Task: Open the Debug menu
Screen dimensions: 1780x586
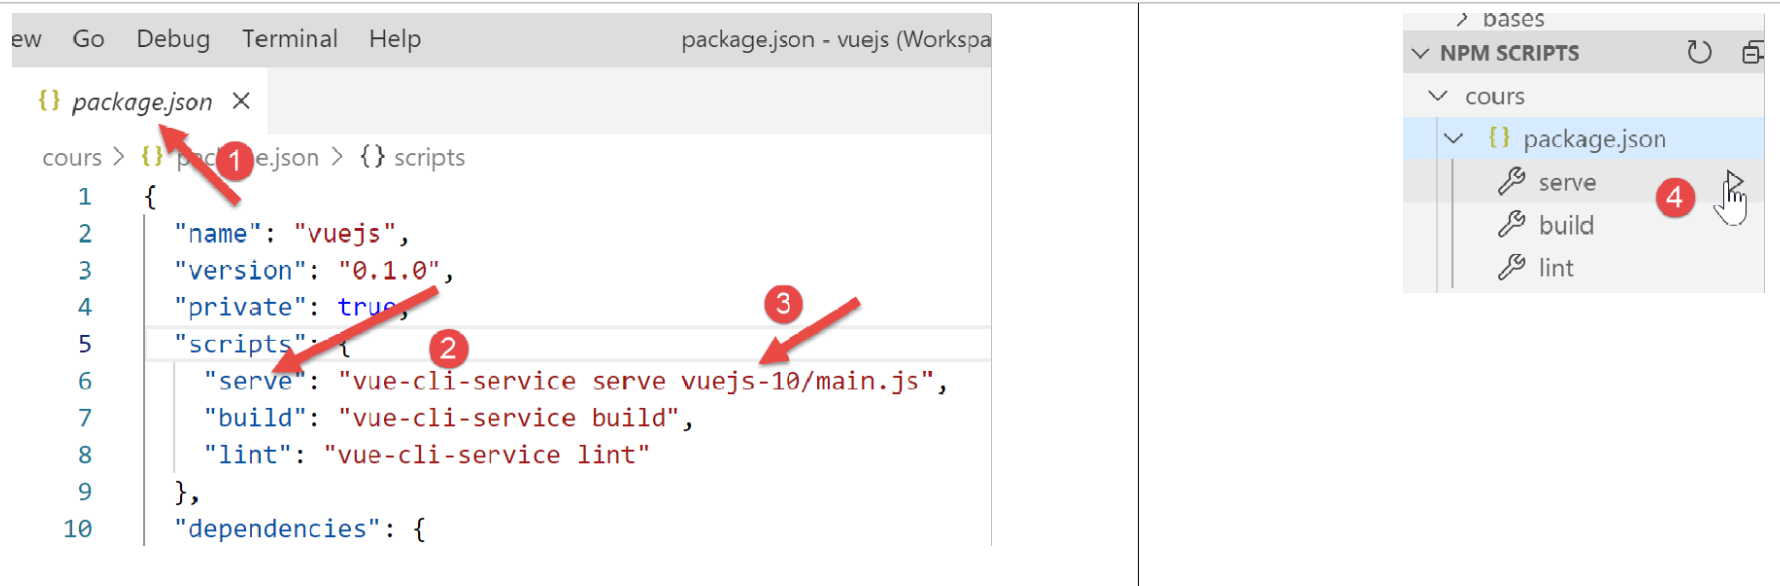Action: pos(173,39)
